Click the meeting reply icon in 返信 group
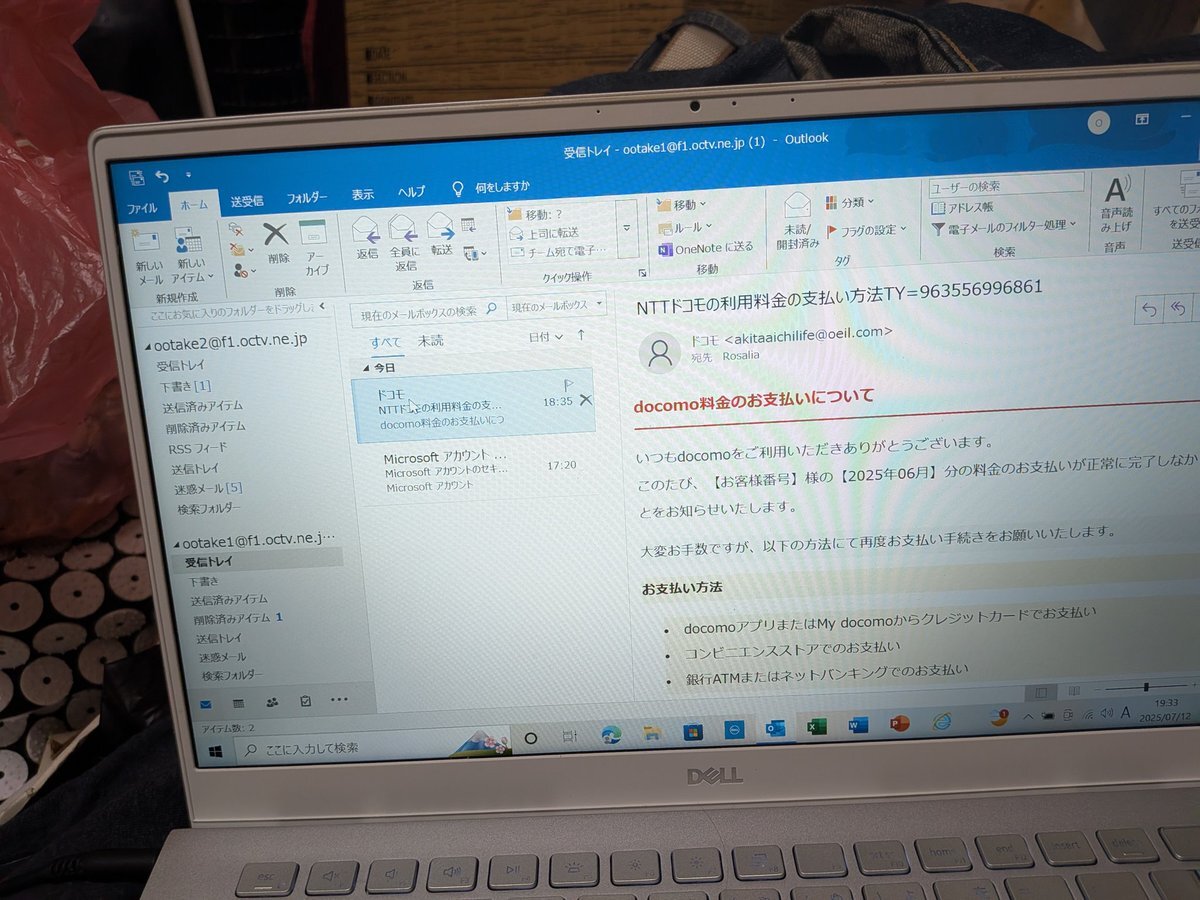 coord(467,225)
